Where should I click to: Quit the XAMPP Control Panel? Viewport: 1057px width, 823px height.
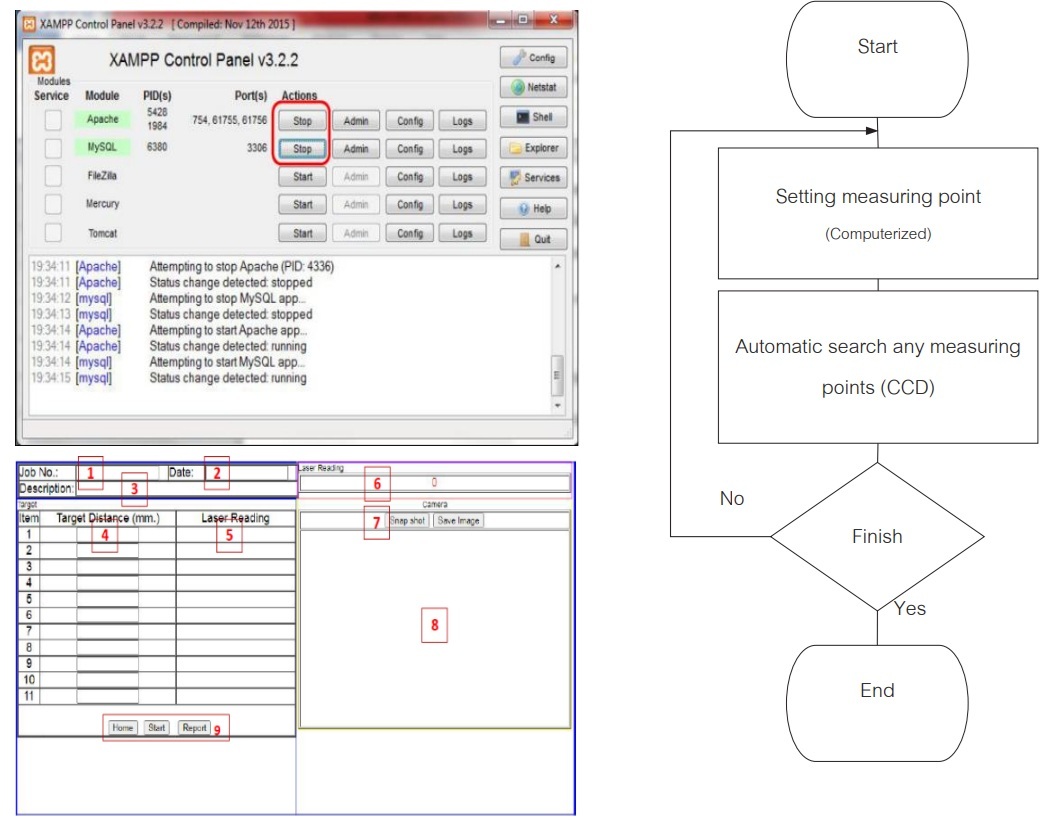point(533,239)
